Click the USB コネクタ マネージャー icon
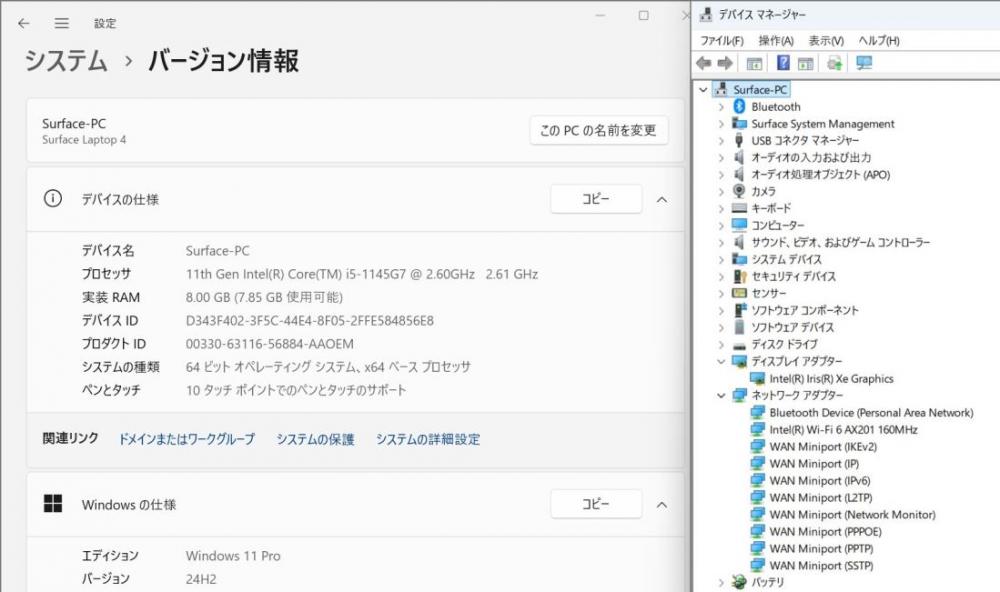This screenshot has height=592, width=1000. (x=739, y=140)
